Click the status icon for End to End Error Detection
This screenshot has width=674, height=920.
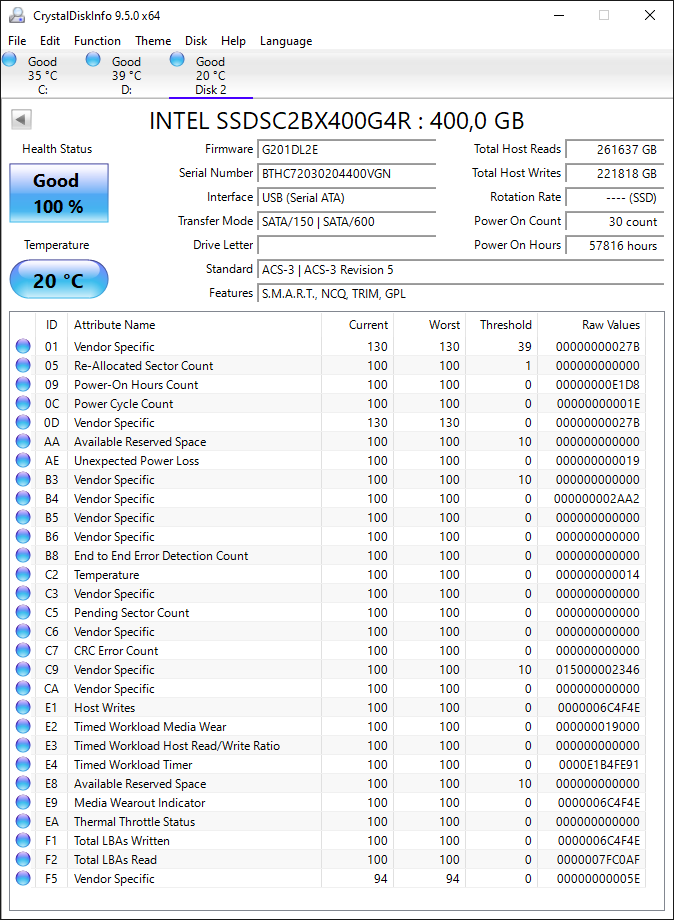(23, 555)
